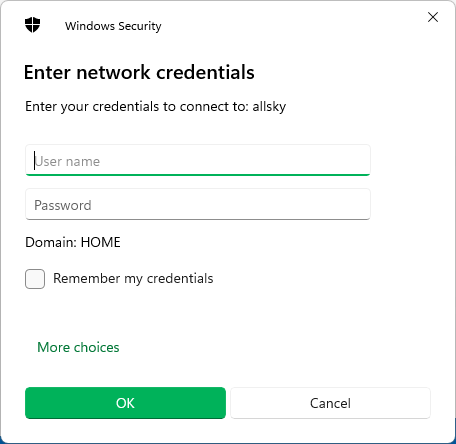The image size is (456, 444).
Task: Click the word credentials in the heading
Action: 205,72
